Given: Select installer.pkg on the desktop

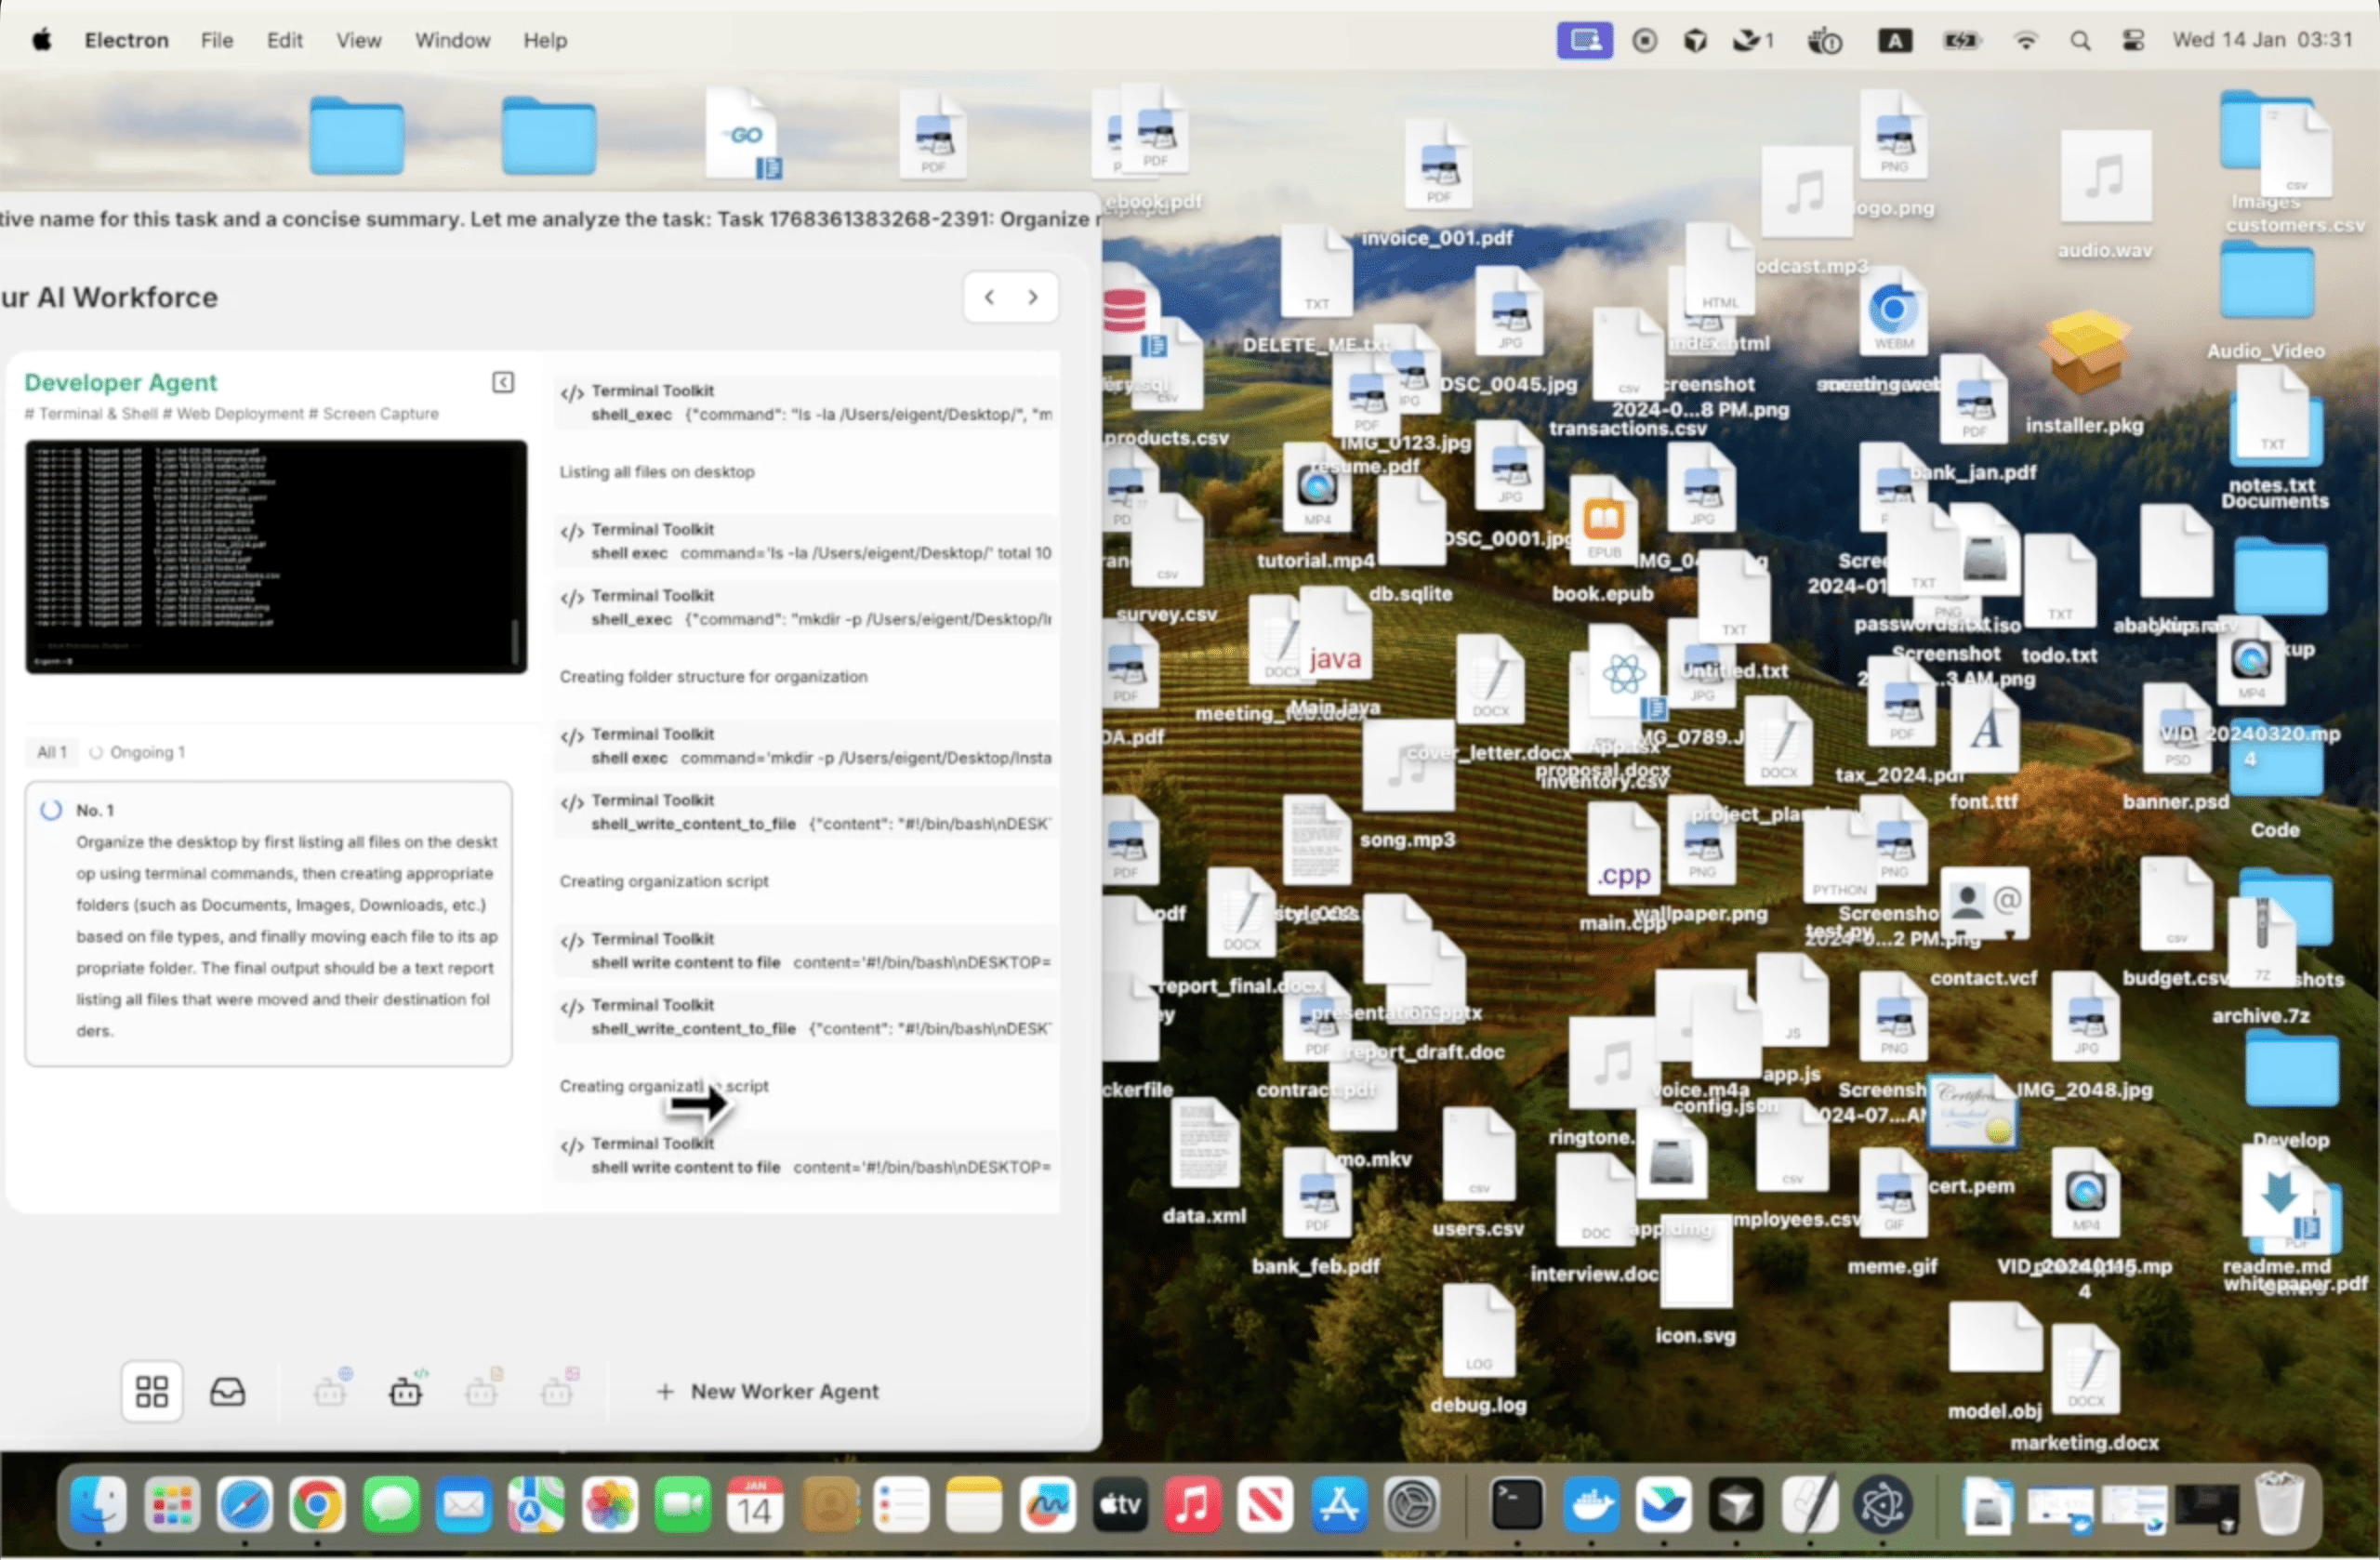Looking at the screenshot, I should click(2085, 370).
